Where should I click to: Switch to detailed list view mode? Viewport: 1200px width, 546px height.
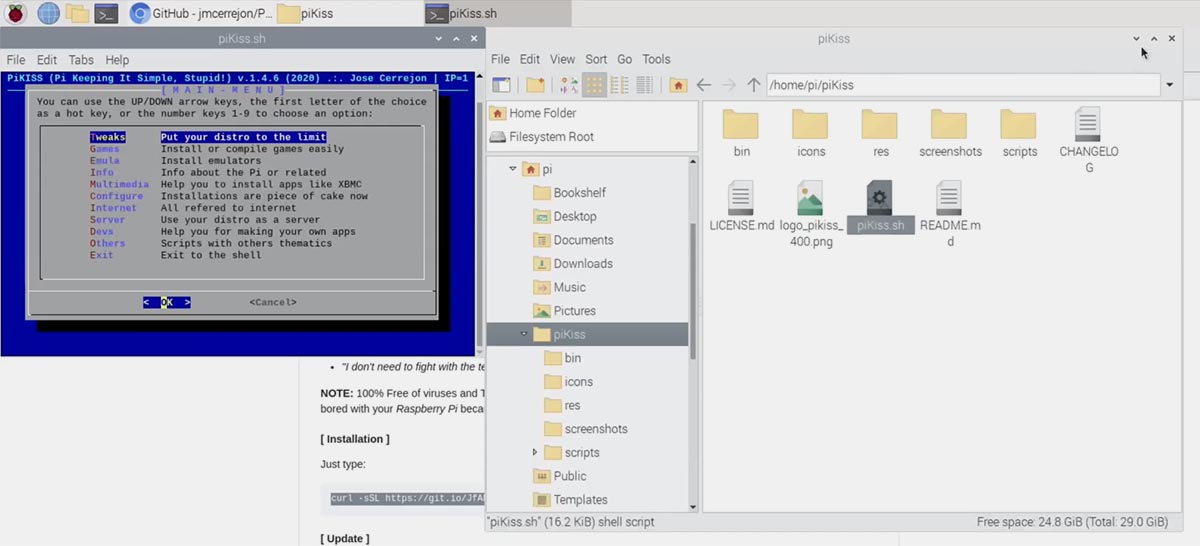645,86
